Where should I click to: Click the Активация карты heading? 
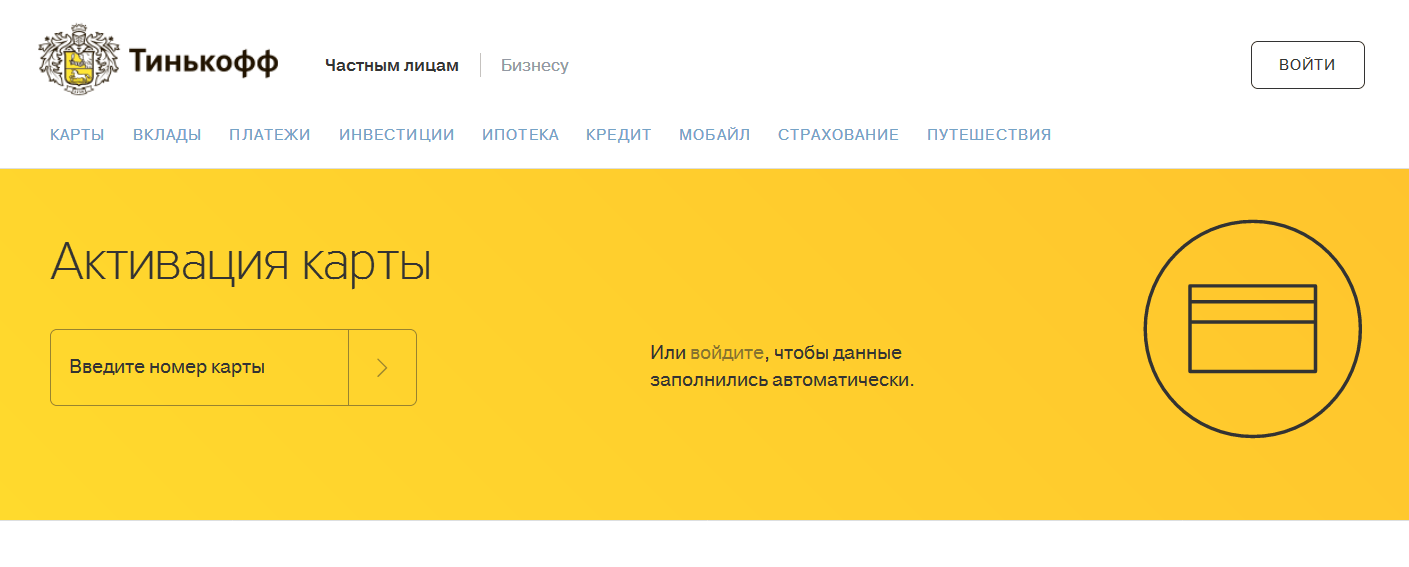point(241,263)
